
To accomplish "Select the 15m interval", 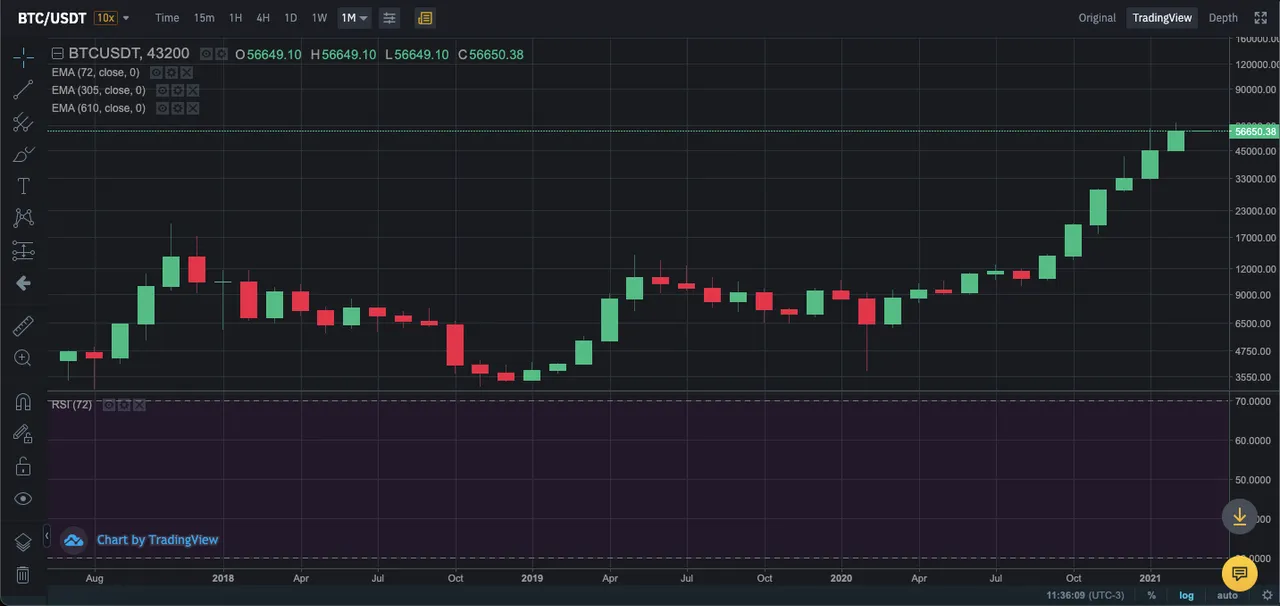I will tap(204, 18).
